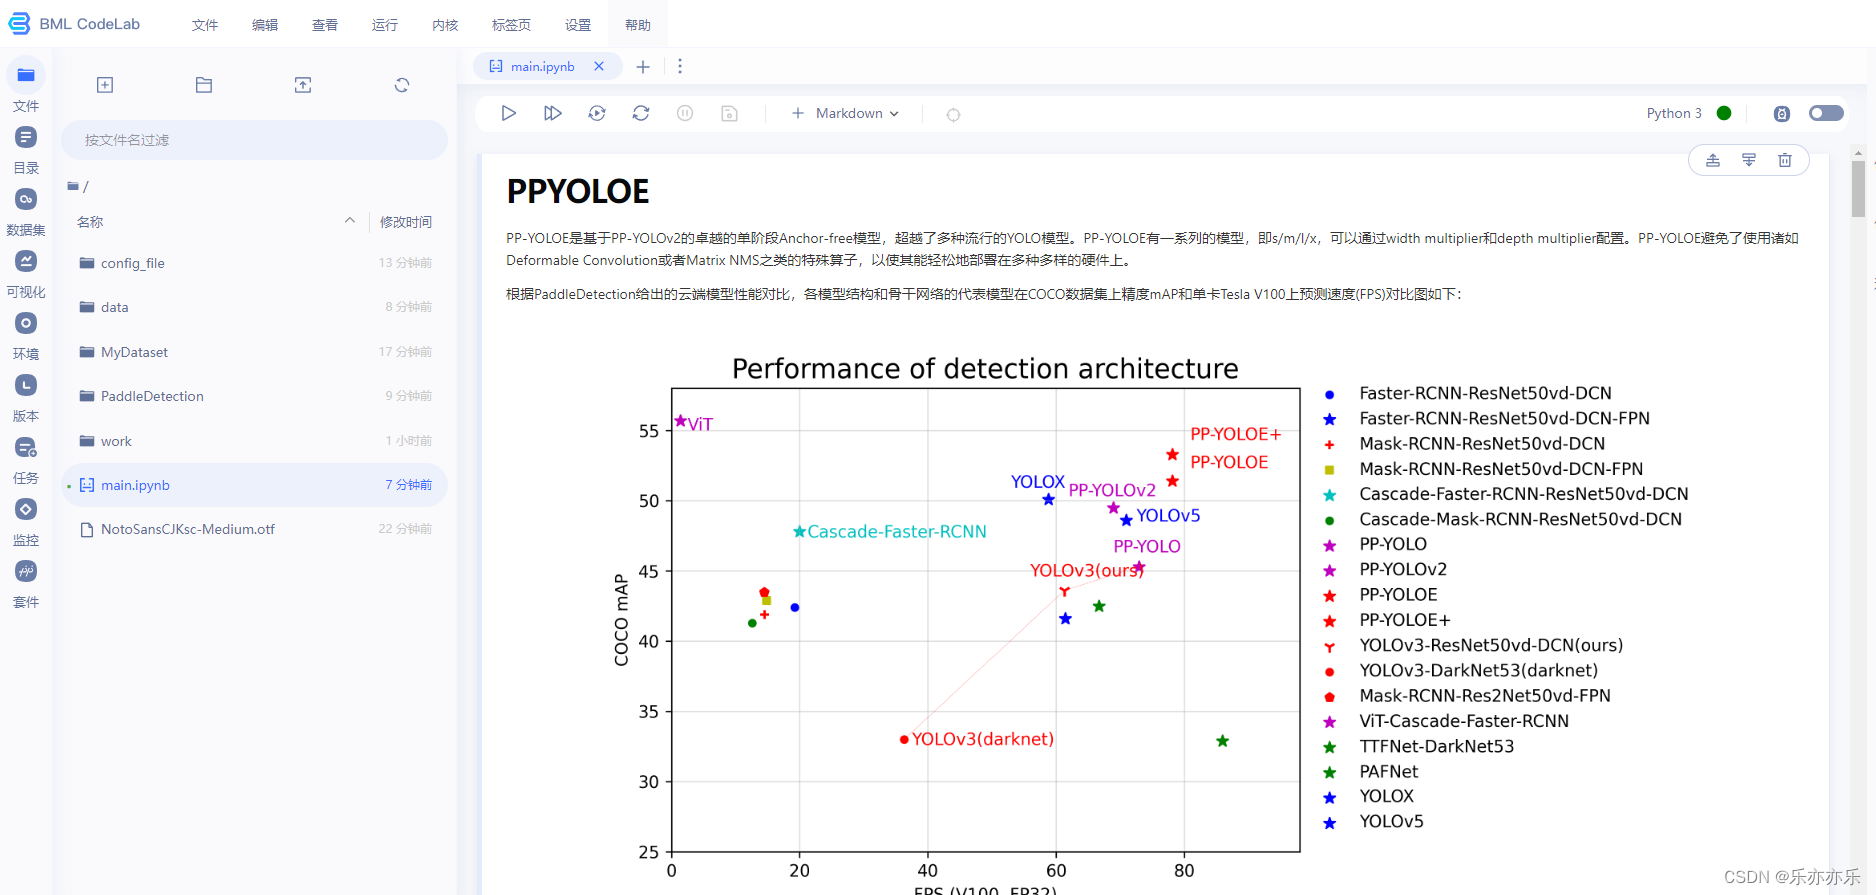This screenshot has width=1876, height=895.
Task: Insert cell below icon in cell toolbar
Action: (1749, 160)
